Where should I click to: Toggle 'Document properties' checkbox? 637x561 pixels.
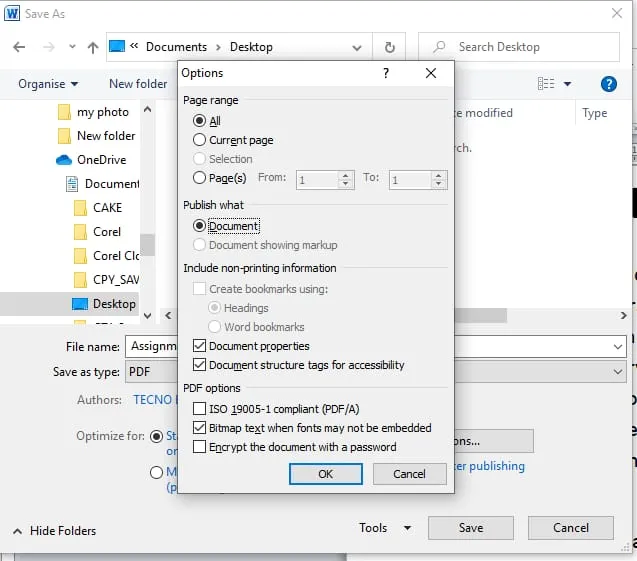[199, 346]
